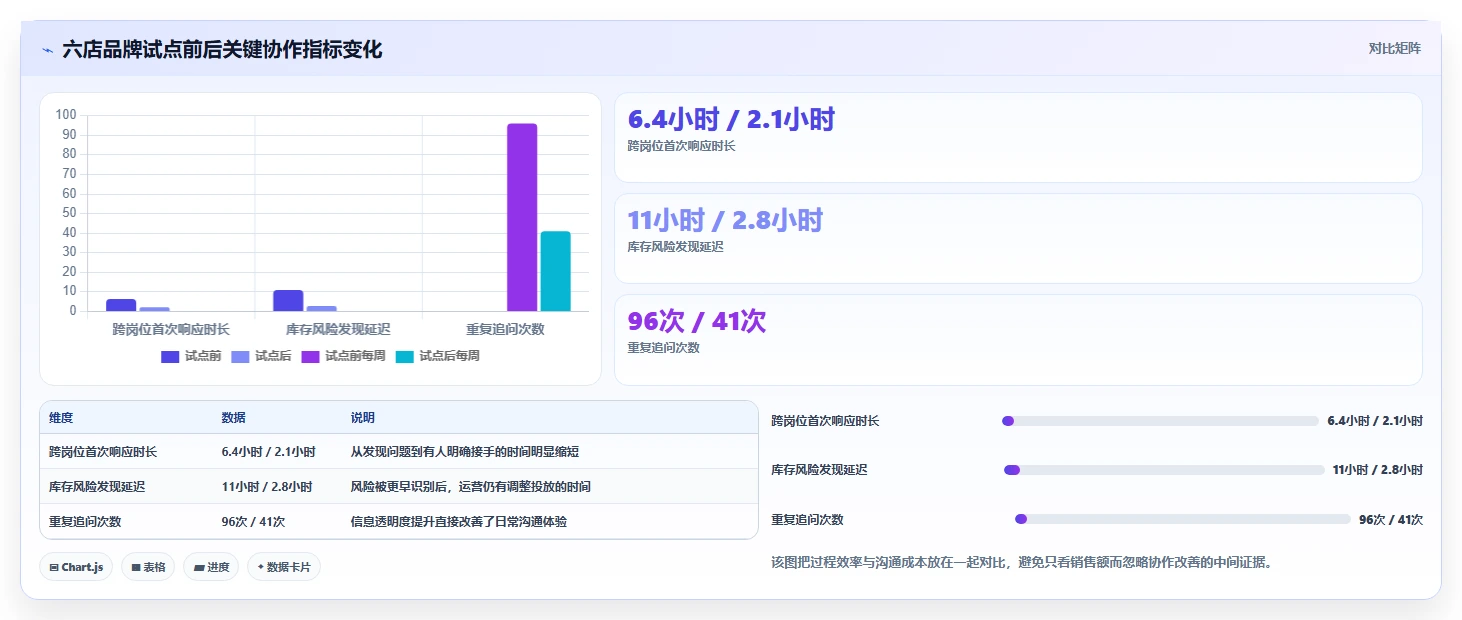Image resolution: width=1462 pixels, height=620 pixels.
Task: Click the 表格 chip icon
Action: pos(136,567)
